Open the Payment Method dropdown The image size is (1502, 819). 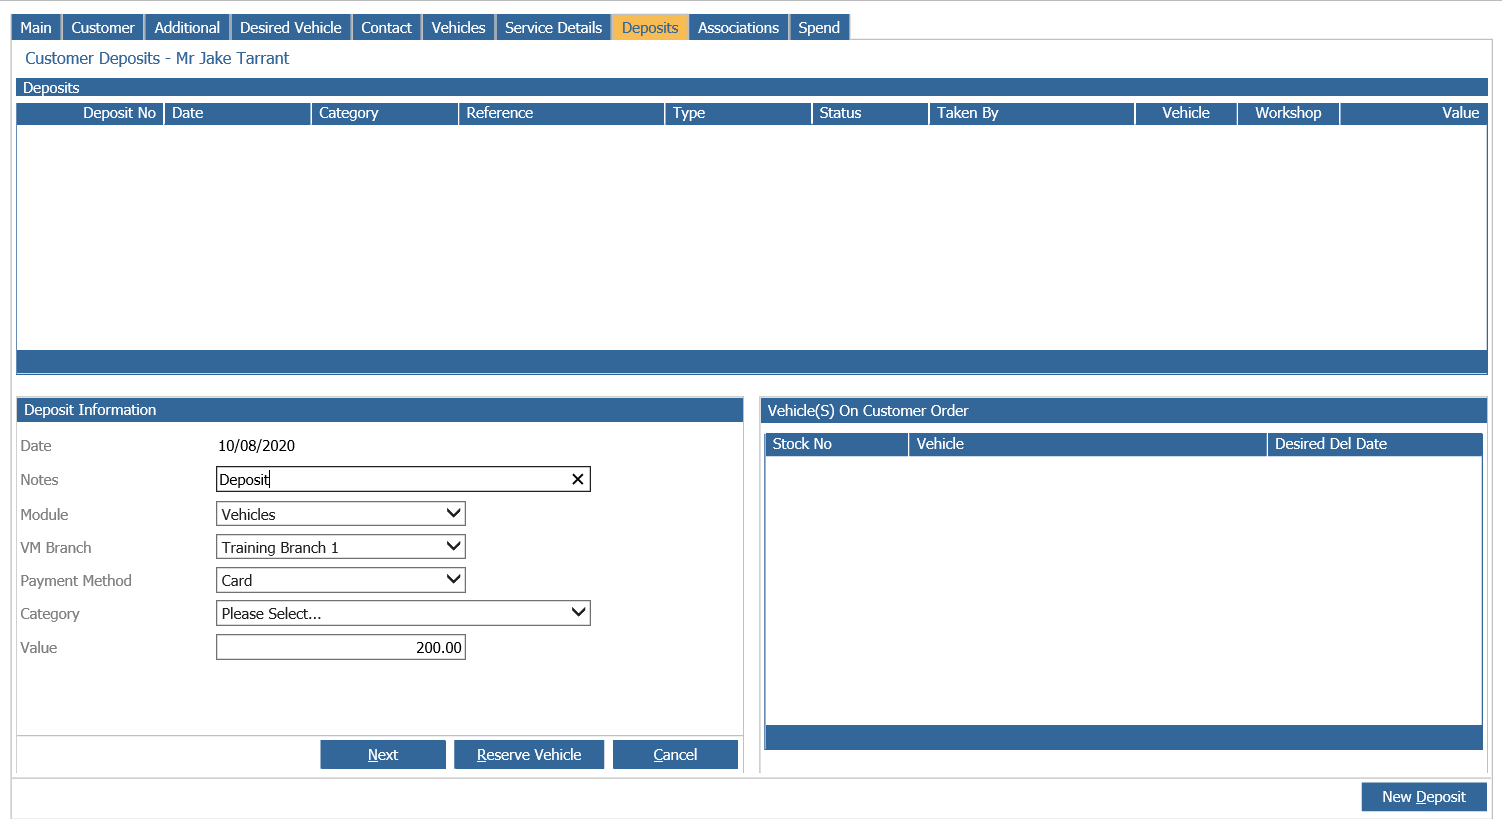coord(340,580)
